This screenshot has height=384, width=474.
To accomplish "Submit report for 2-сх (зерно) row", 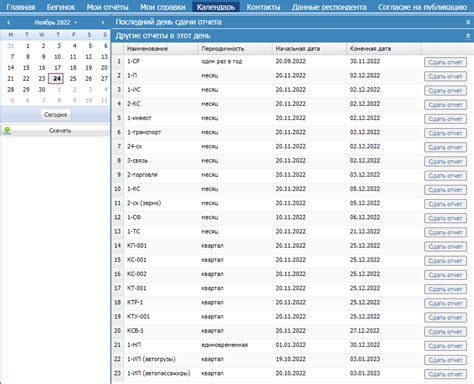I will 445,204.
